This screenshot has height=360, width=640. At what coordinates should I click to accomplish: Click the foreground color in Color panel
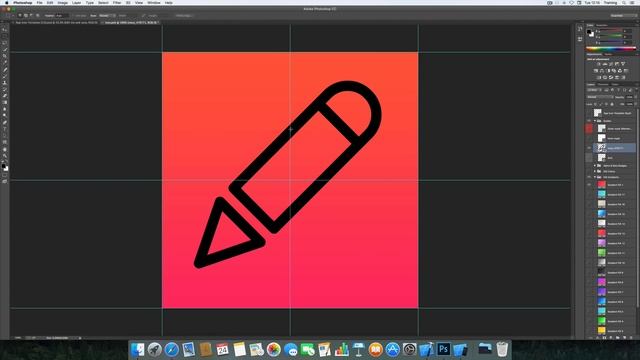coord(589,32)
